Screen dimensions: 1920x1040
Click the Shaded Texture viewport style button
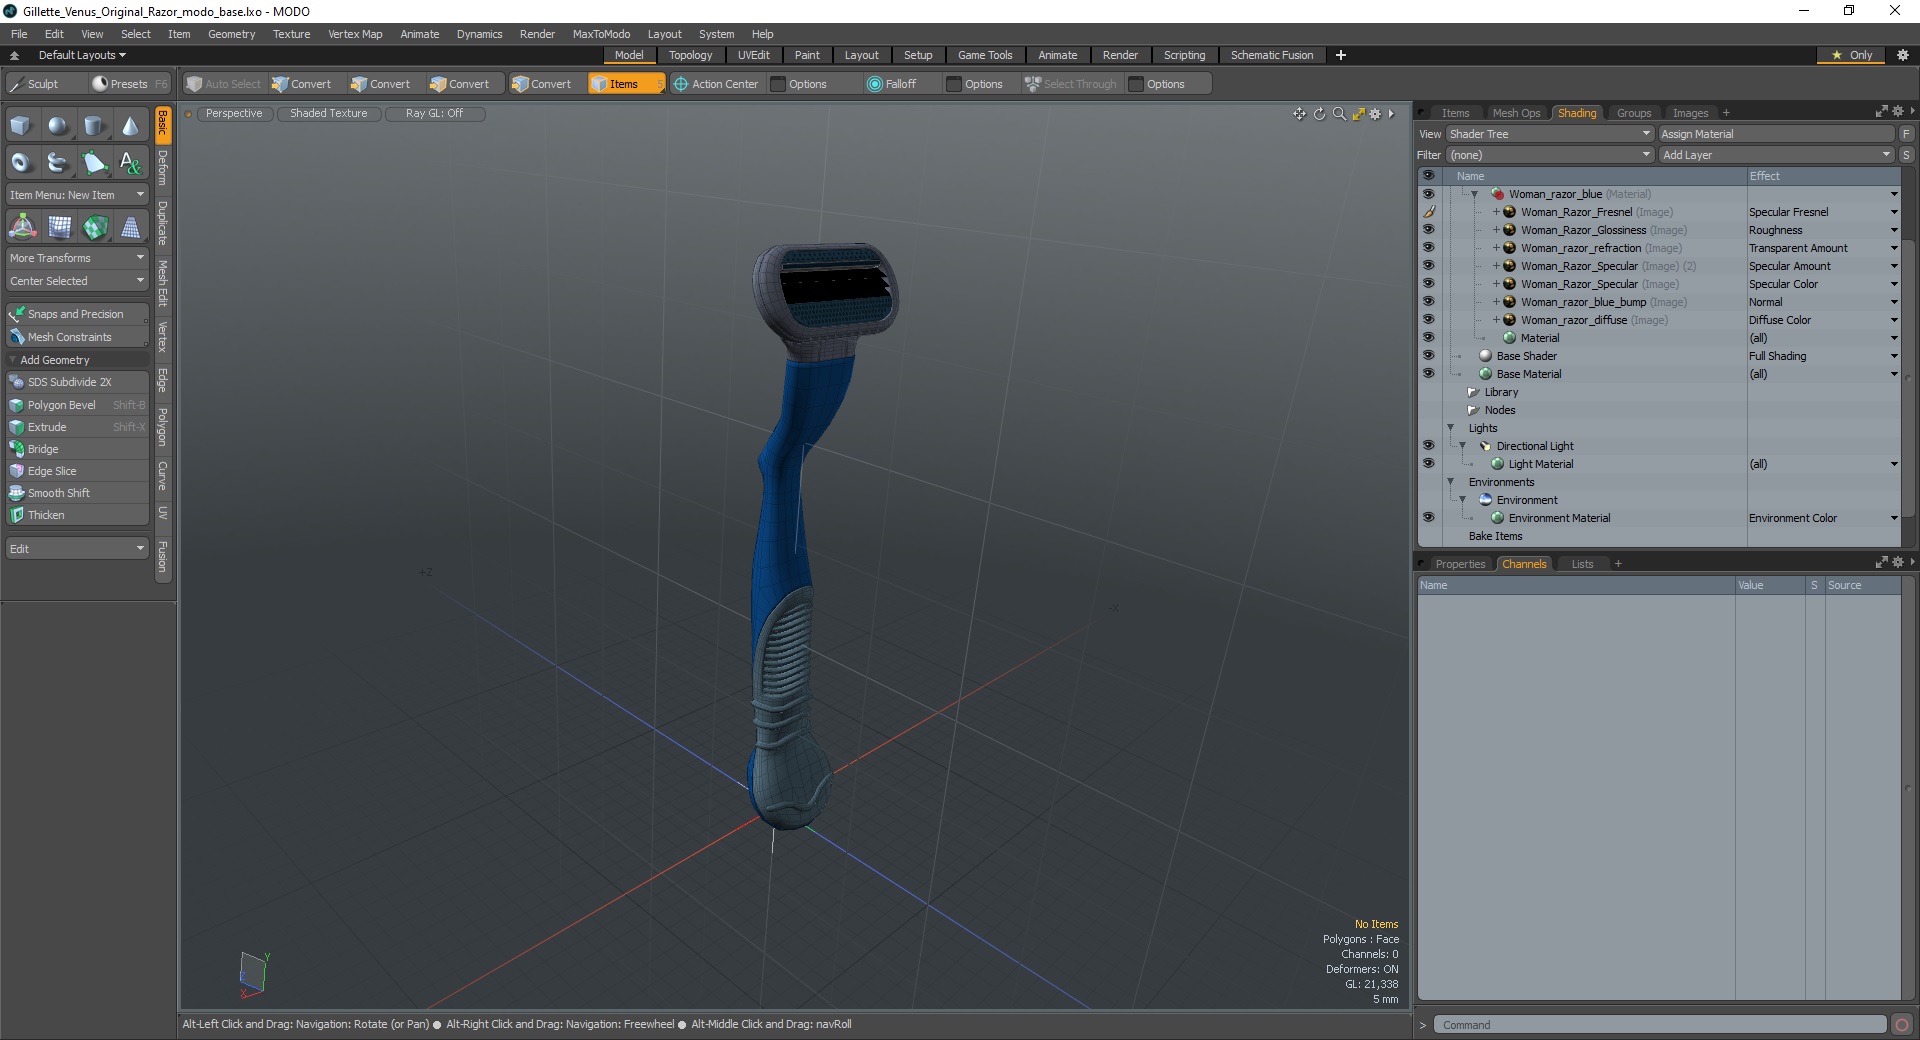[x=329, y=114]
